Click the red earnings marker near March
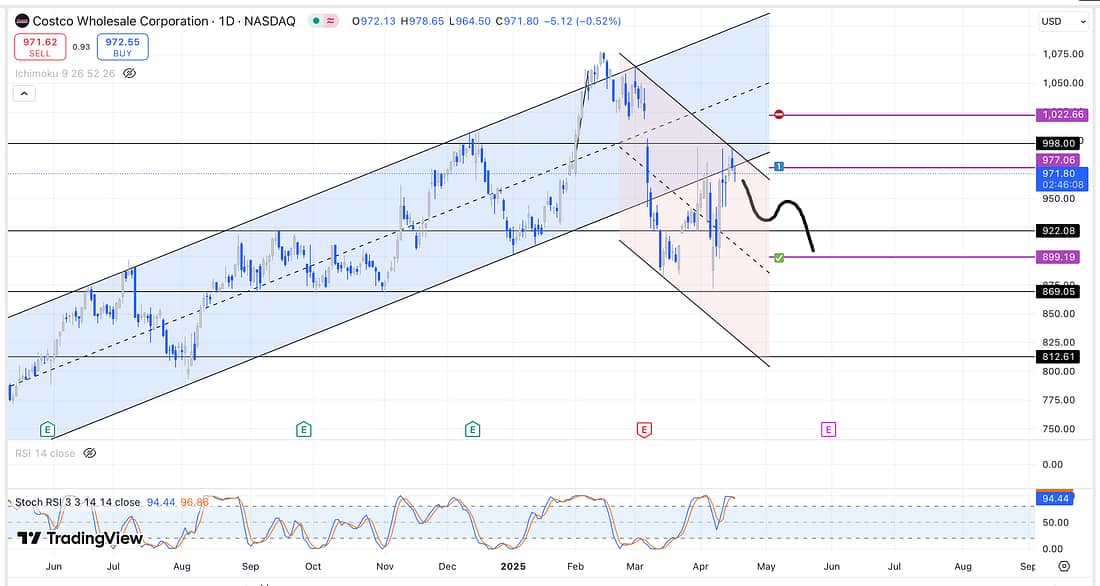Viewport: 1100px width, 586px height. pyautogui.click(x=644, y=430)
